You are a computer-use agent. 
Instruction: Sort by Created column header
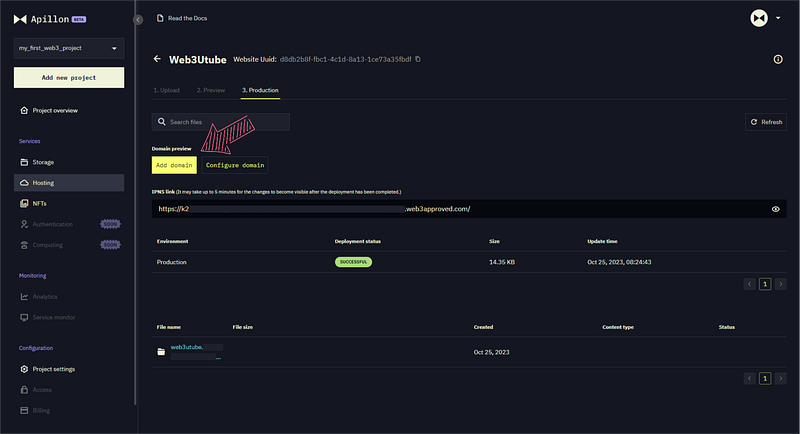pyautogui.click(x=483, y=327)
